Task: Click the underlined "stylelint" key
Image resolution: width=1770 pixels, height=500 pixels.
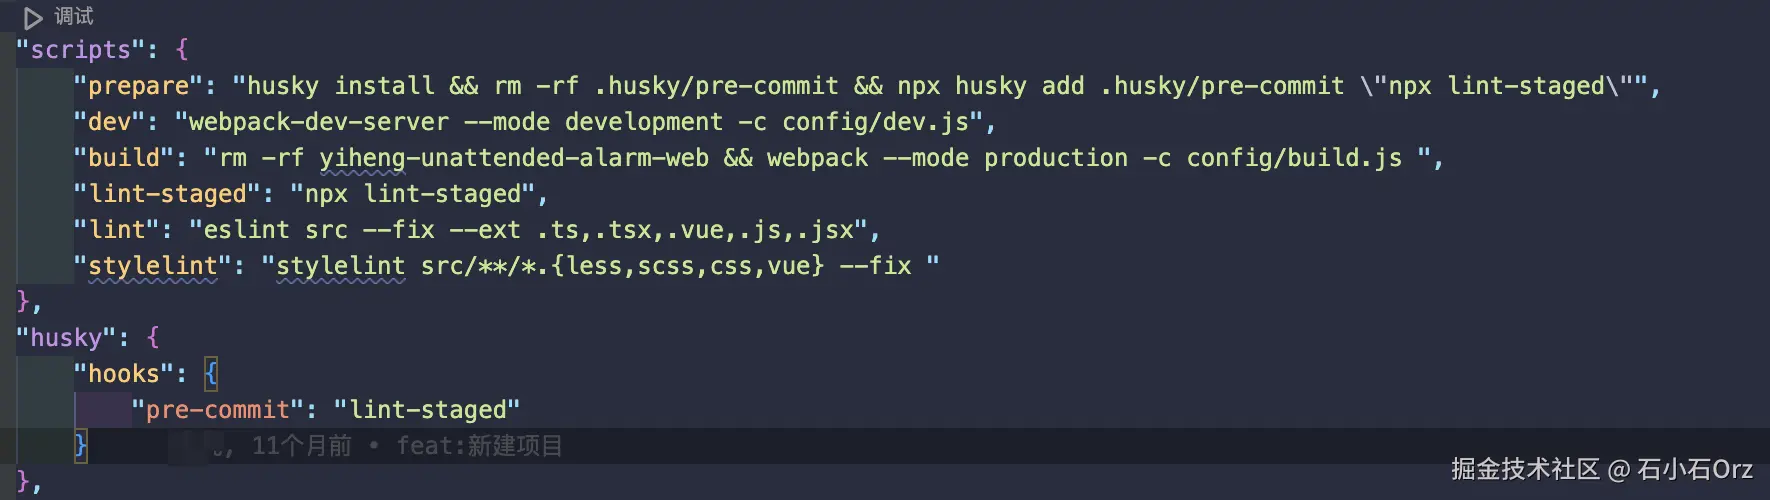Action: [153, 266]
